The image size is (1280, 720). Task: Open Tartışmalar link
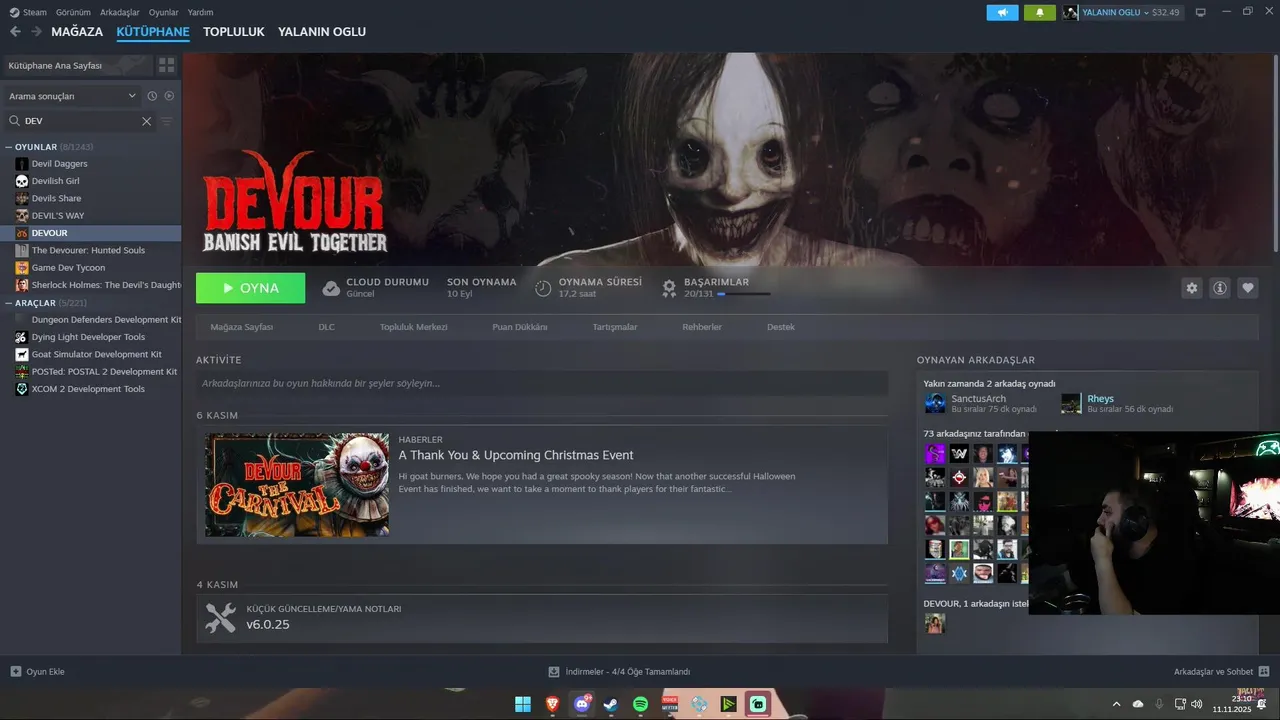point(615,327)
